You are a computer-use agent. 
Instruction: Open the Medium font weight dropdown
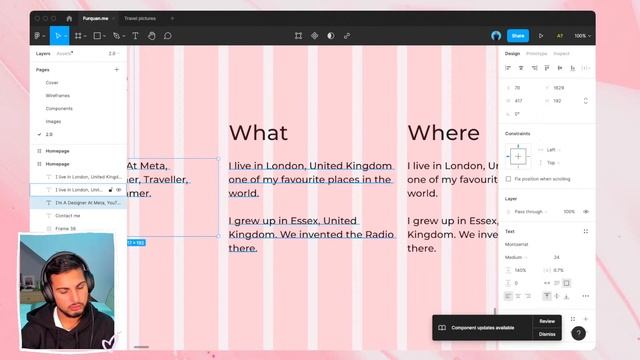516,257
